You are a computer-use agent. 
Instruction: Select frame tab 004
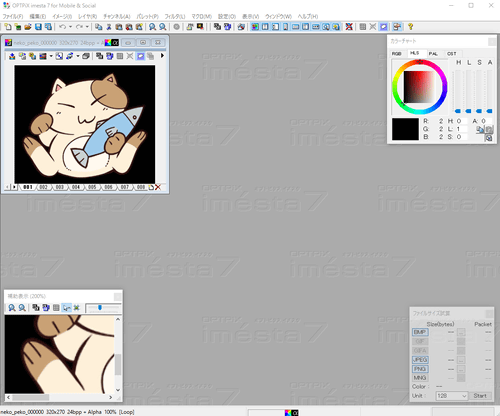tap(76, 187)
